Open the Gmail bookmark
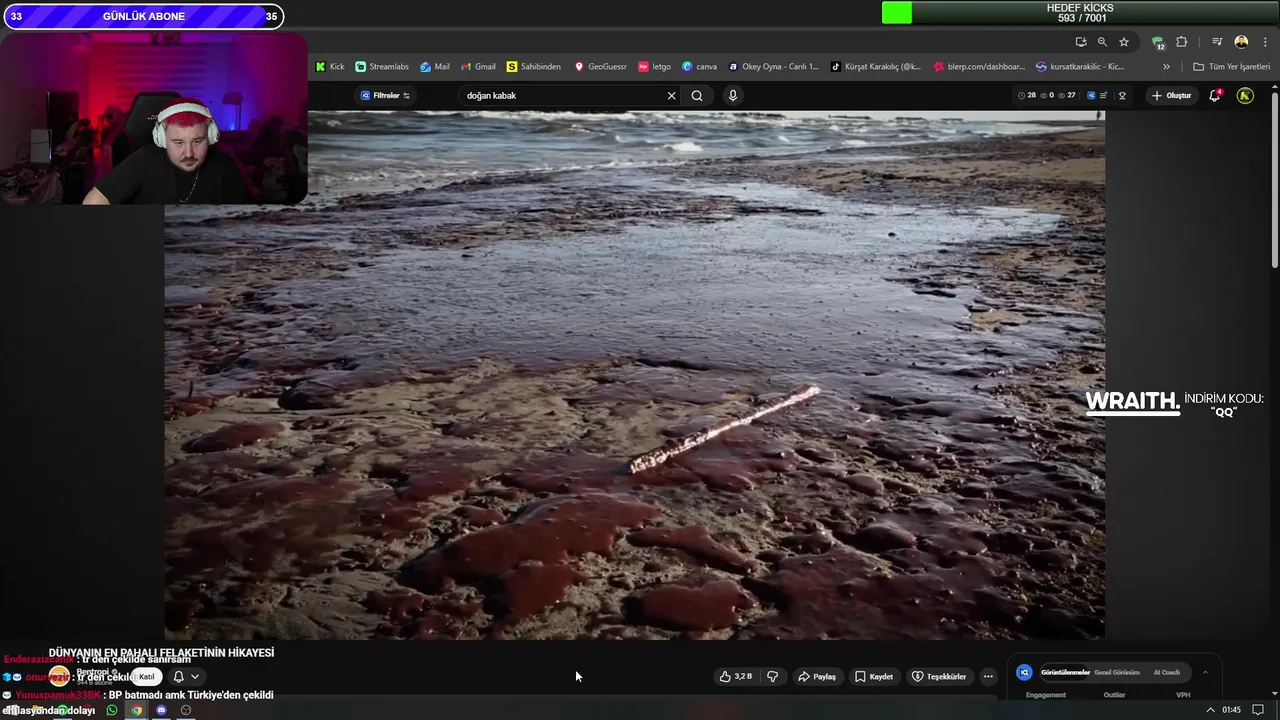 coord(477,67)
